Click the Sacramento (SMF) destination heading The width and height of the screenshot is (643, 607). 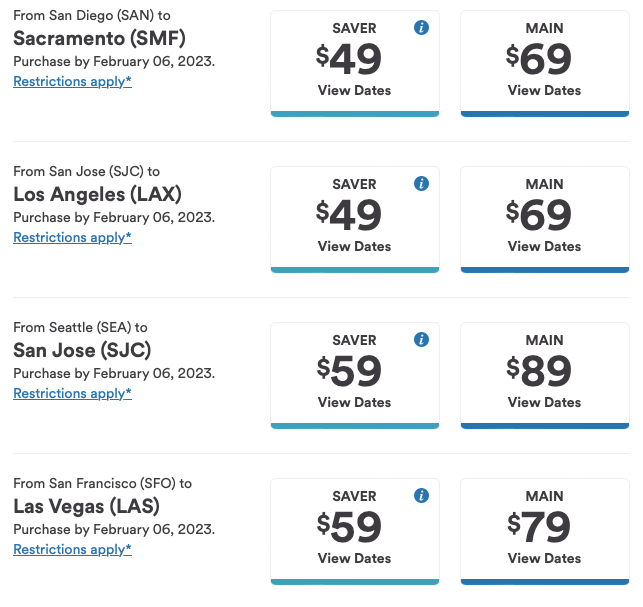[x=99, y=38]
